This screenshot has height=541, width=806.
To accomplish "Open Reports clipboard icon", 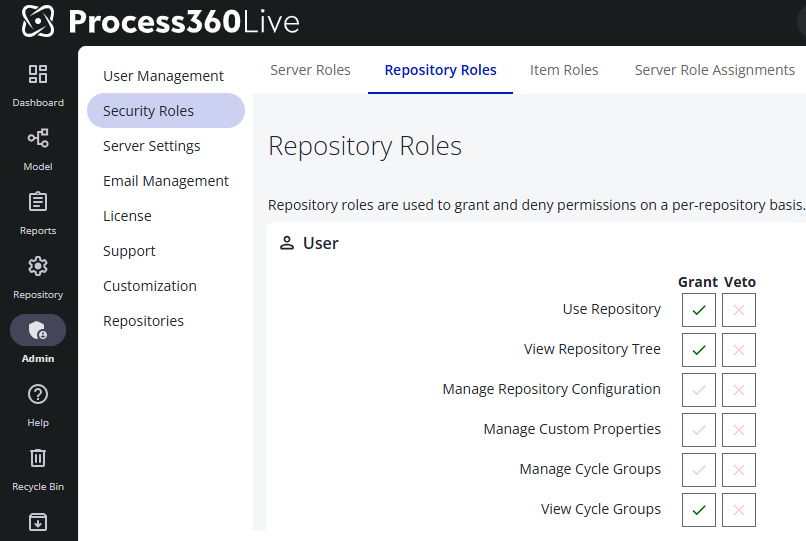I will (38, 203).
